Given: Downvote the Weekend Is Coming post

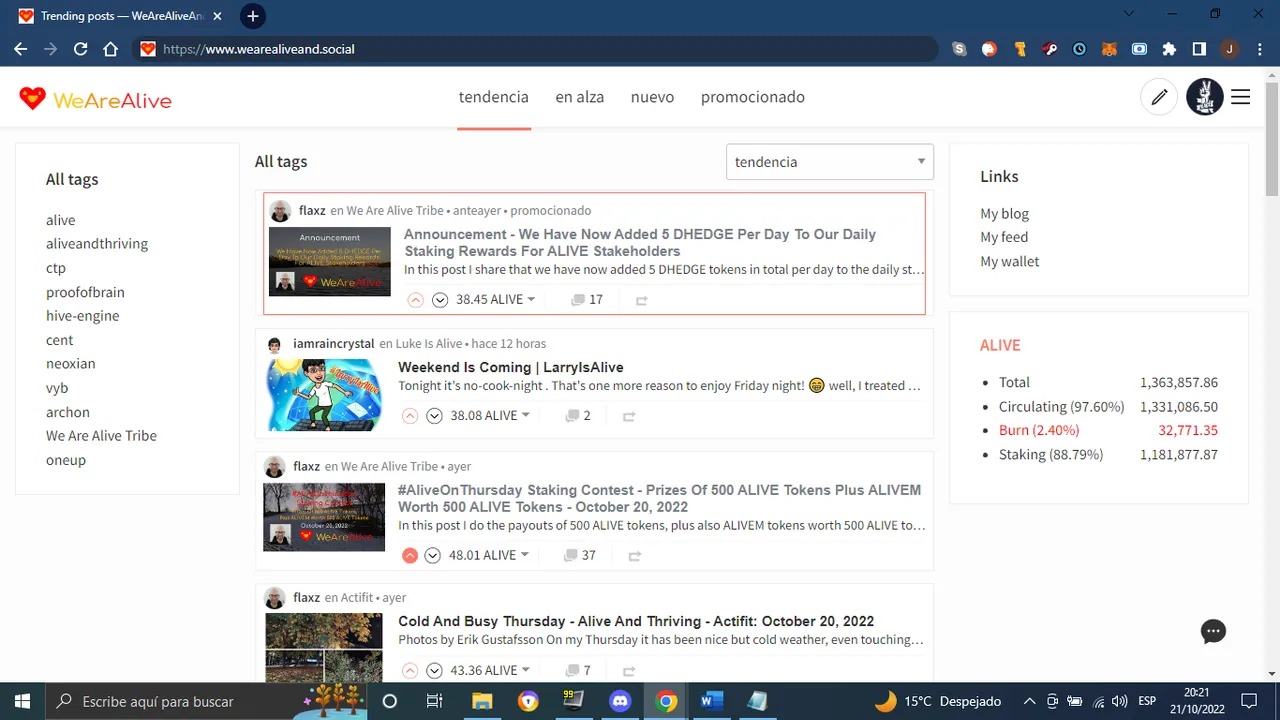Looking at the screenshot, I should [x=434, y=416].
